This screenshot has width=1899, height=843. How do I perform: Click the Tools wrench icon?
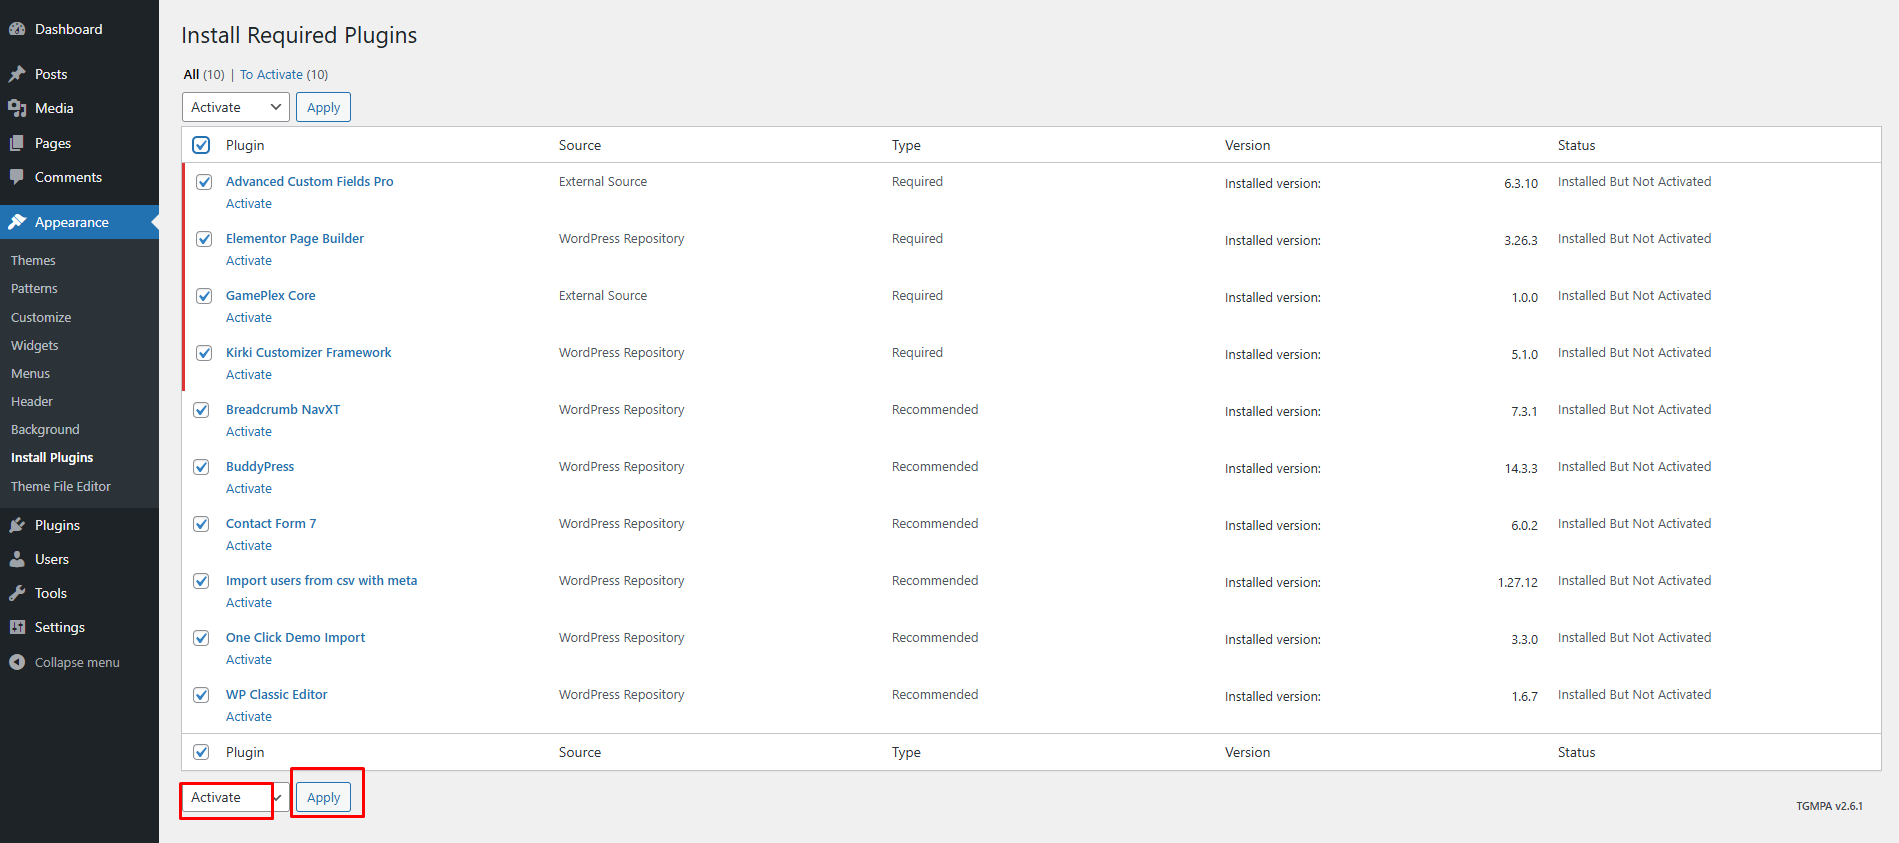17,593
